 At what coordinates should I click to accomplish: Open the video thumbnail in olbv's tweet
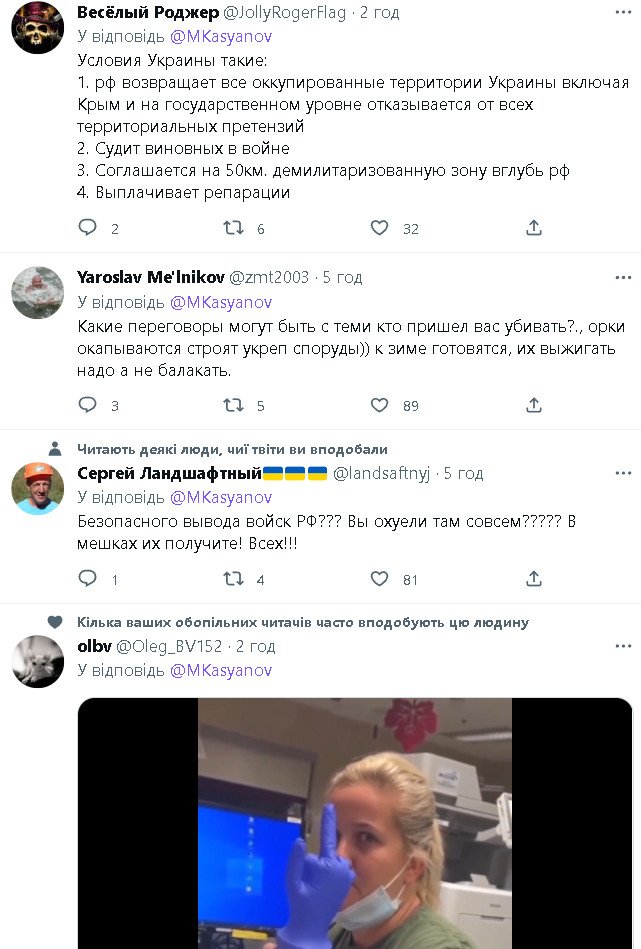[x=355, y=823]
